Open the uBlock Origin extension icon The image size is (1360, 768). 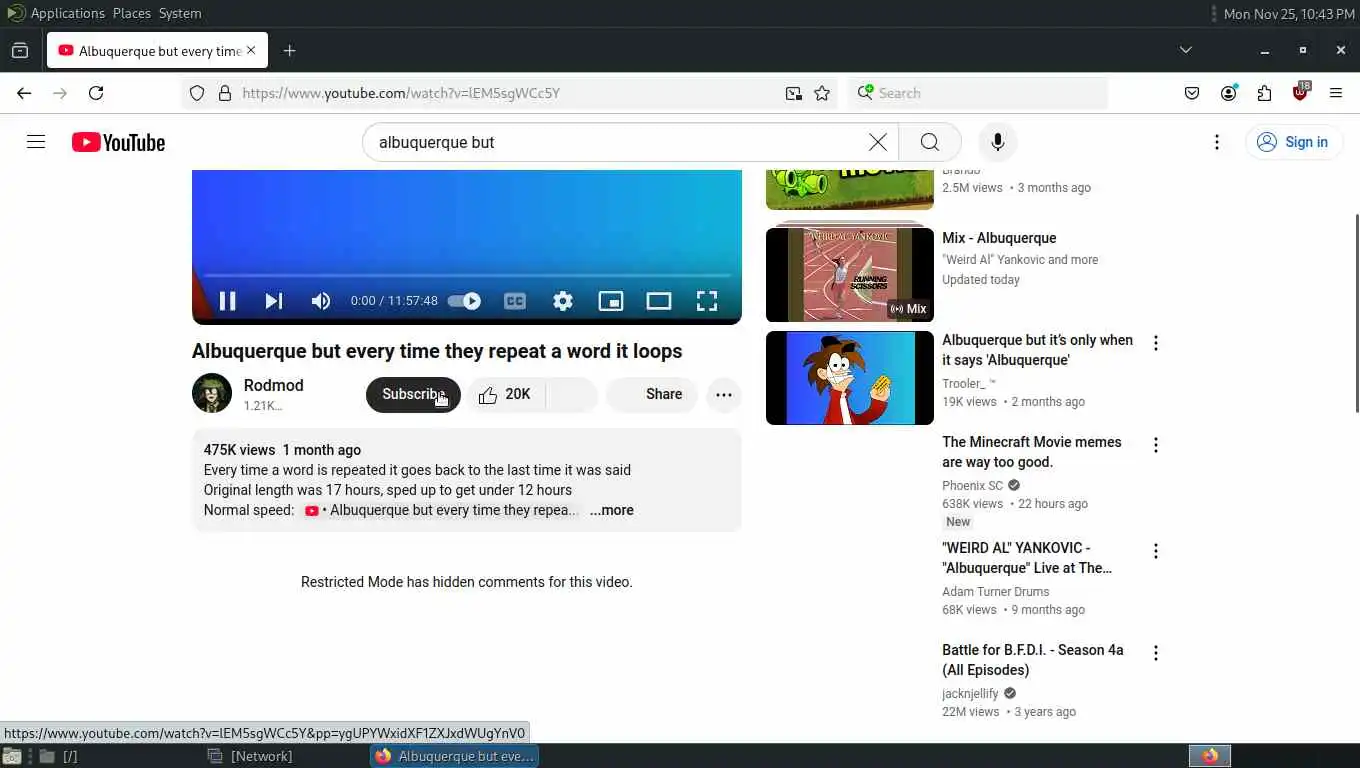click(1300, 91)
